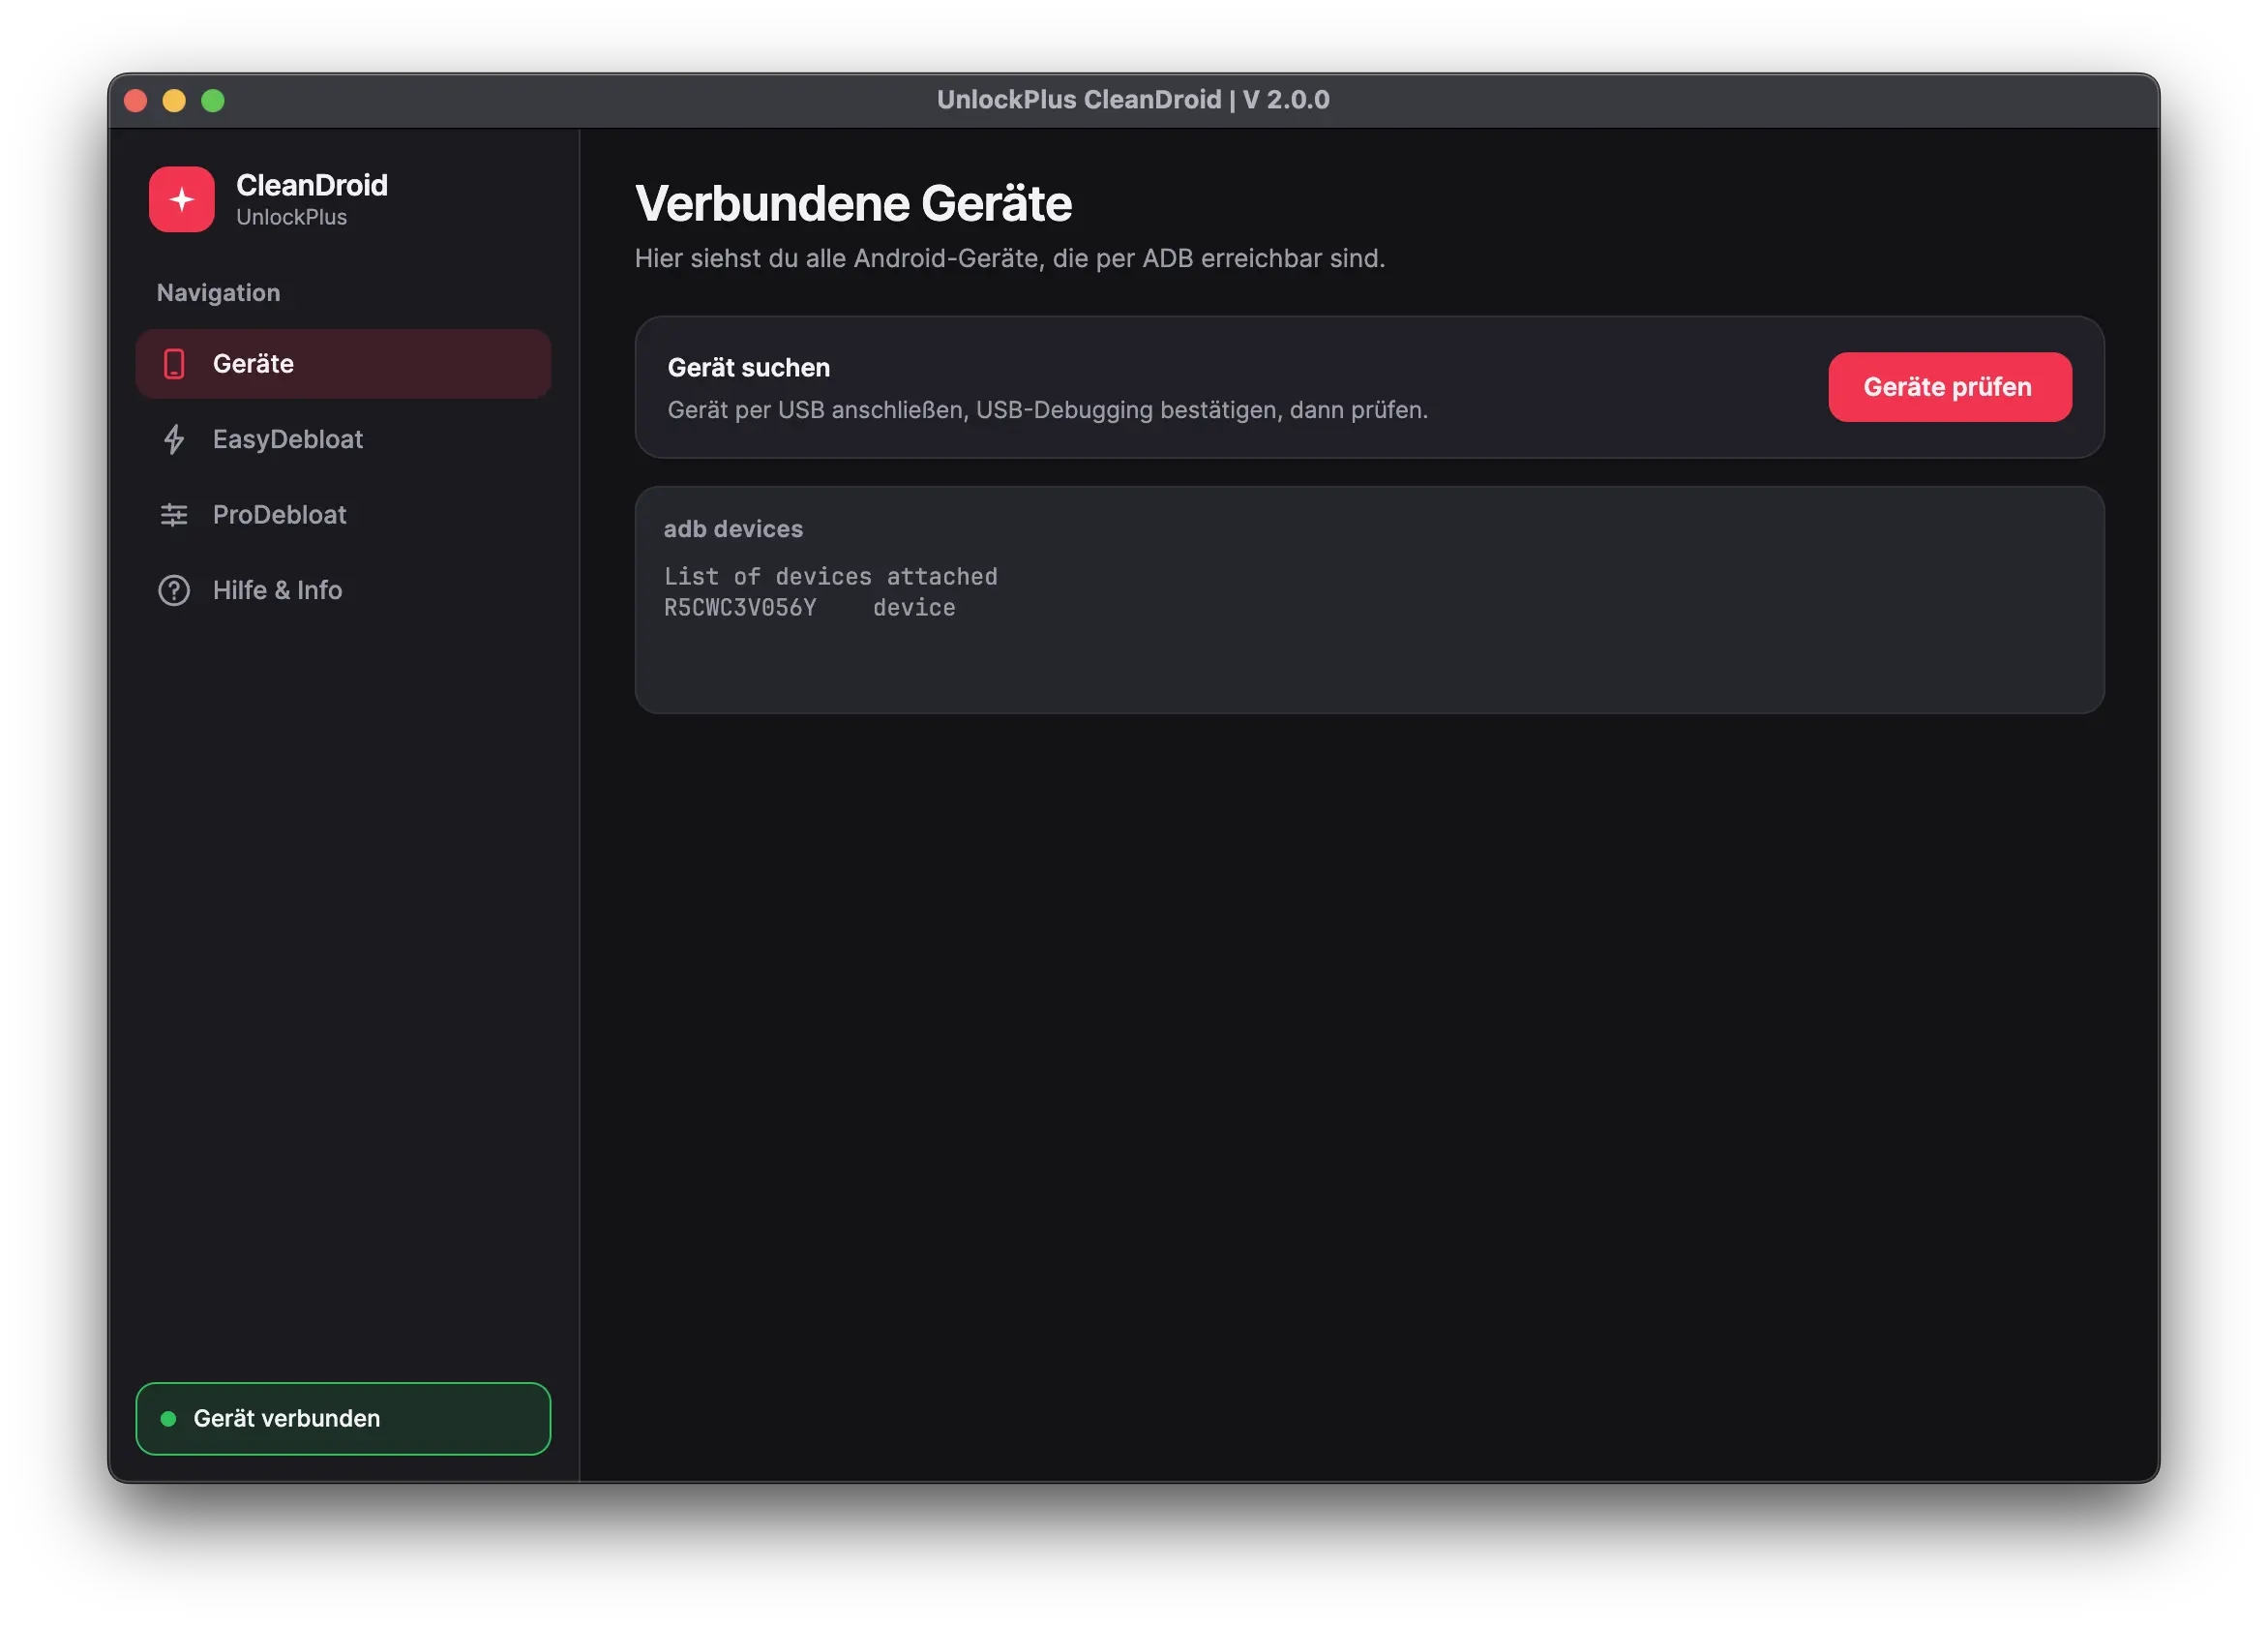Click the Gerät suchen card title
2268x1626 pixels.
748,368
